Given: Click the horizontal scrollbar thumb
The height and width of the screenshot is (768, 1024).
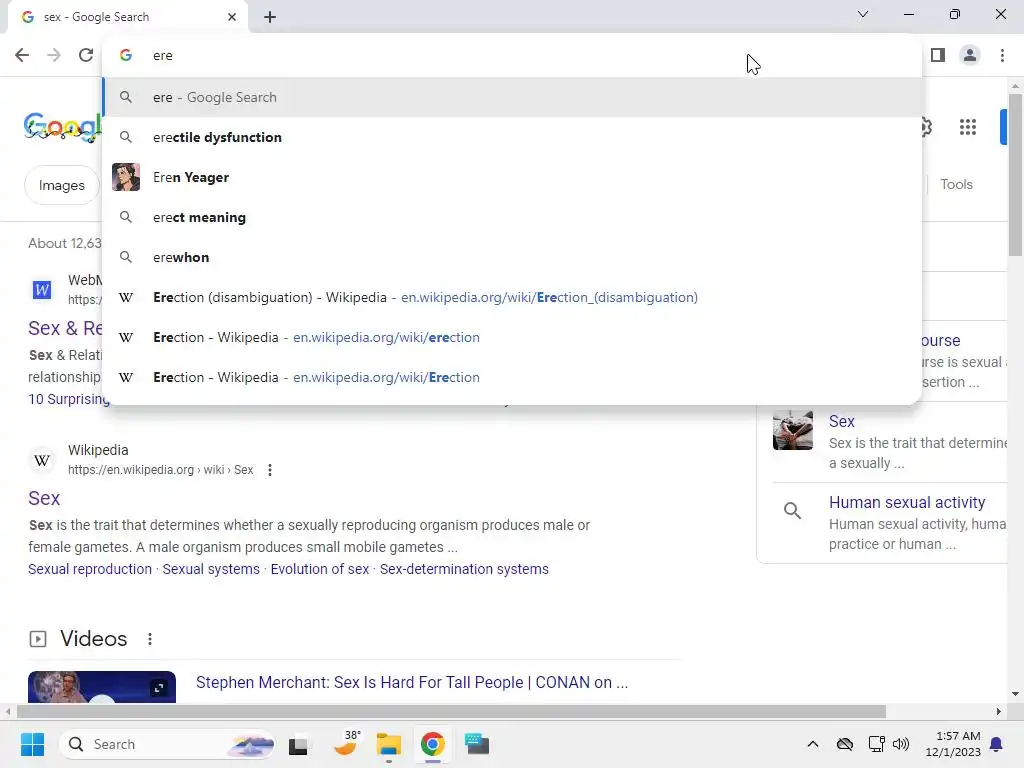Looking at the screenshot, I should (x=451, y=711).
